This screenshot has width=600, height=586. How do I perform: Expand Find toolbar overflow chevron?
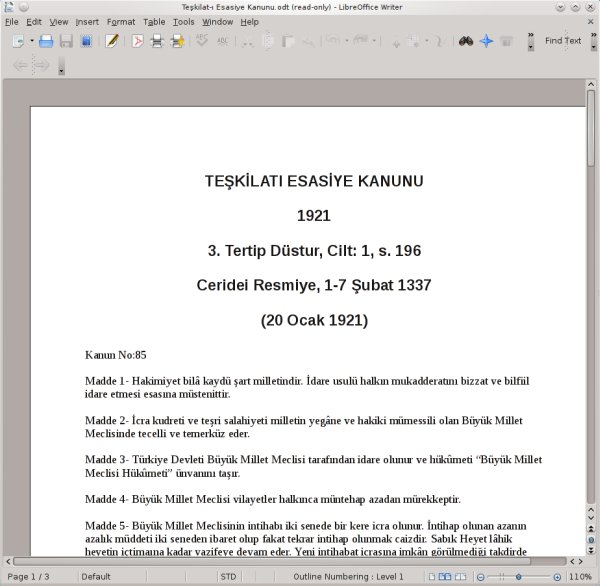pyautogui.click(x=593, y=35)
